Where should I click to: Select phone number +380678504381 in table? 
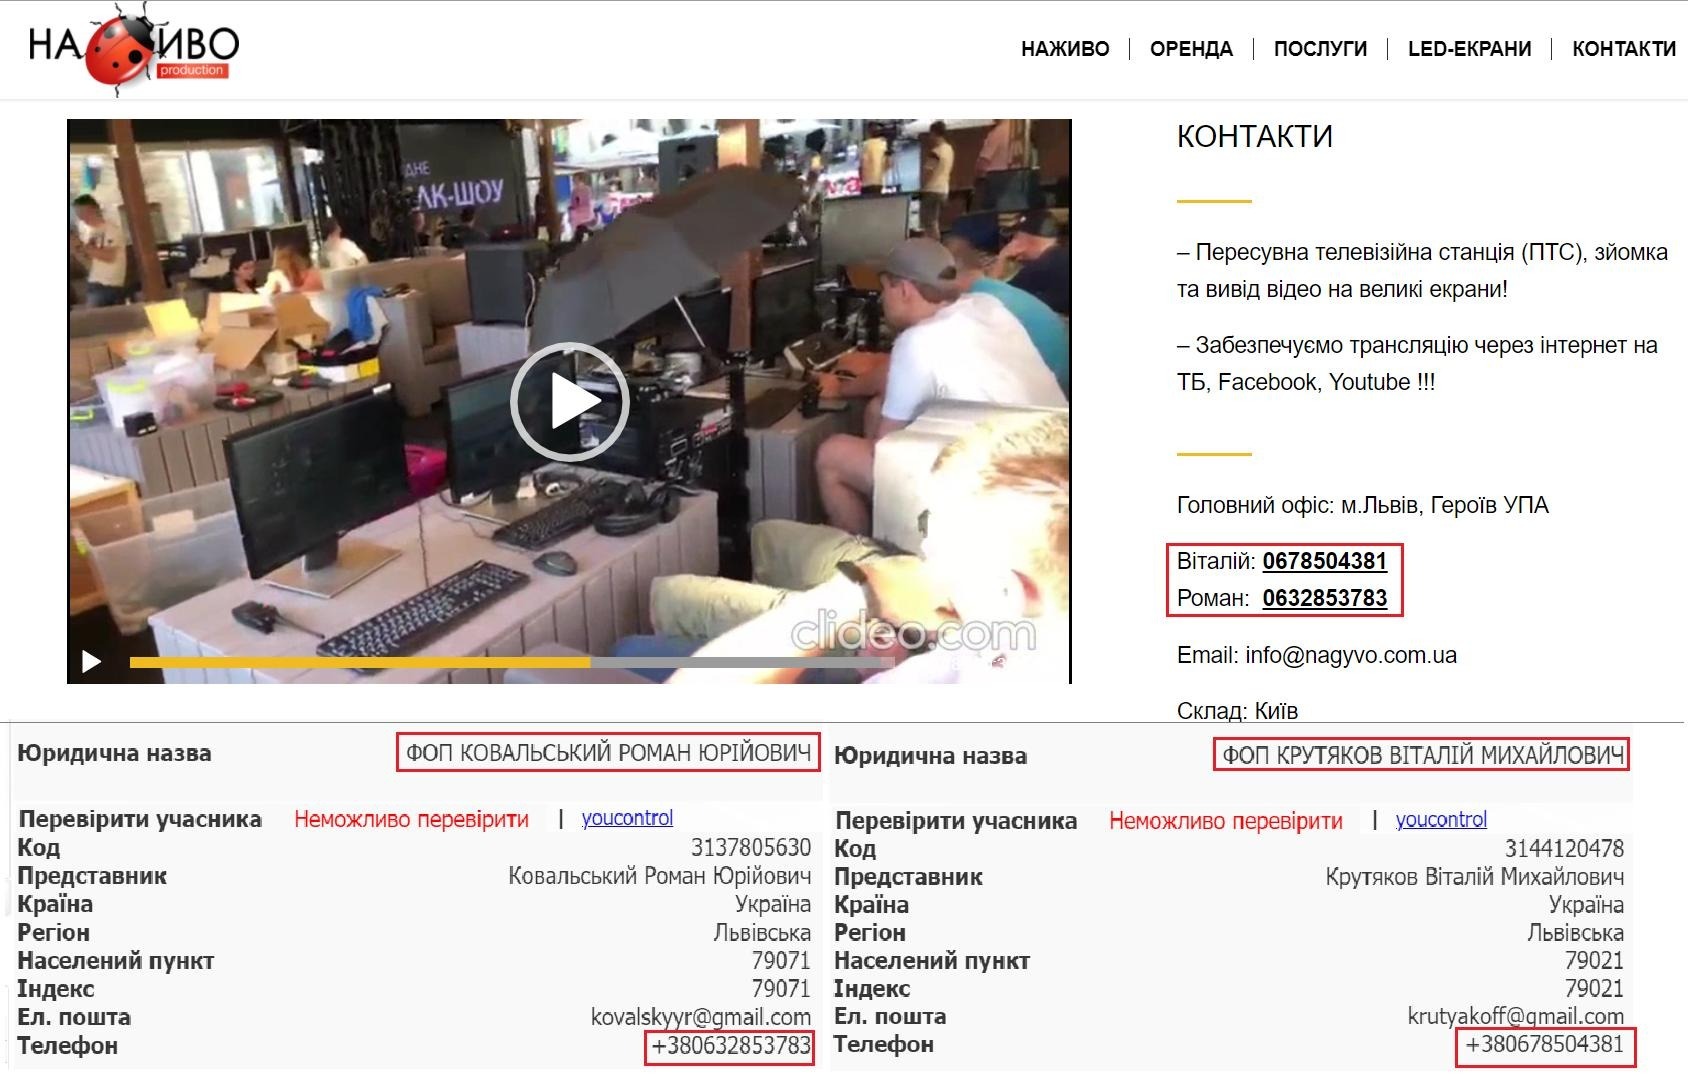click(x=1544, y=1045)
